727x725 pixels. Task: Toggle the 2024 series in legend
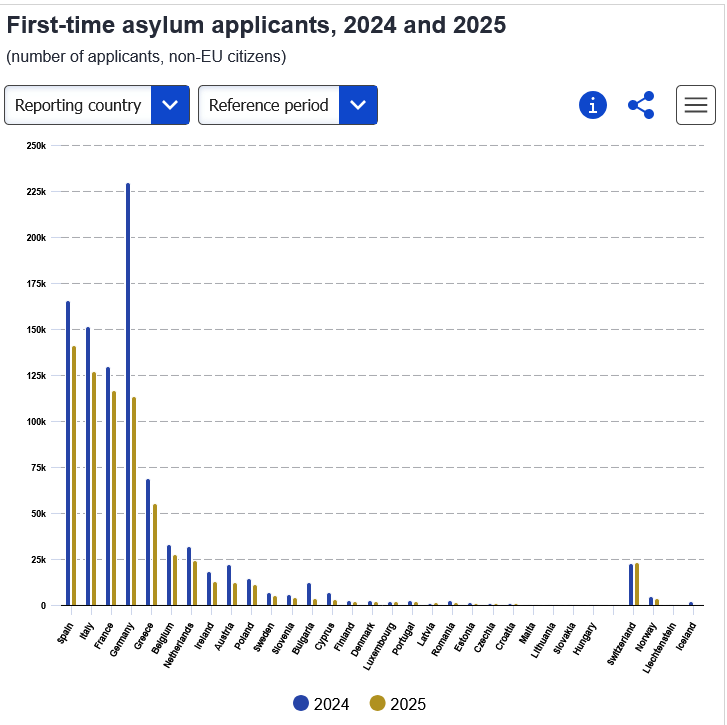[x=321, y=704]
